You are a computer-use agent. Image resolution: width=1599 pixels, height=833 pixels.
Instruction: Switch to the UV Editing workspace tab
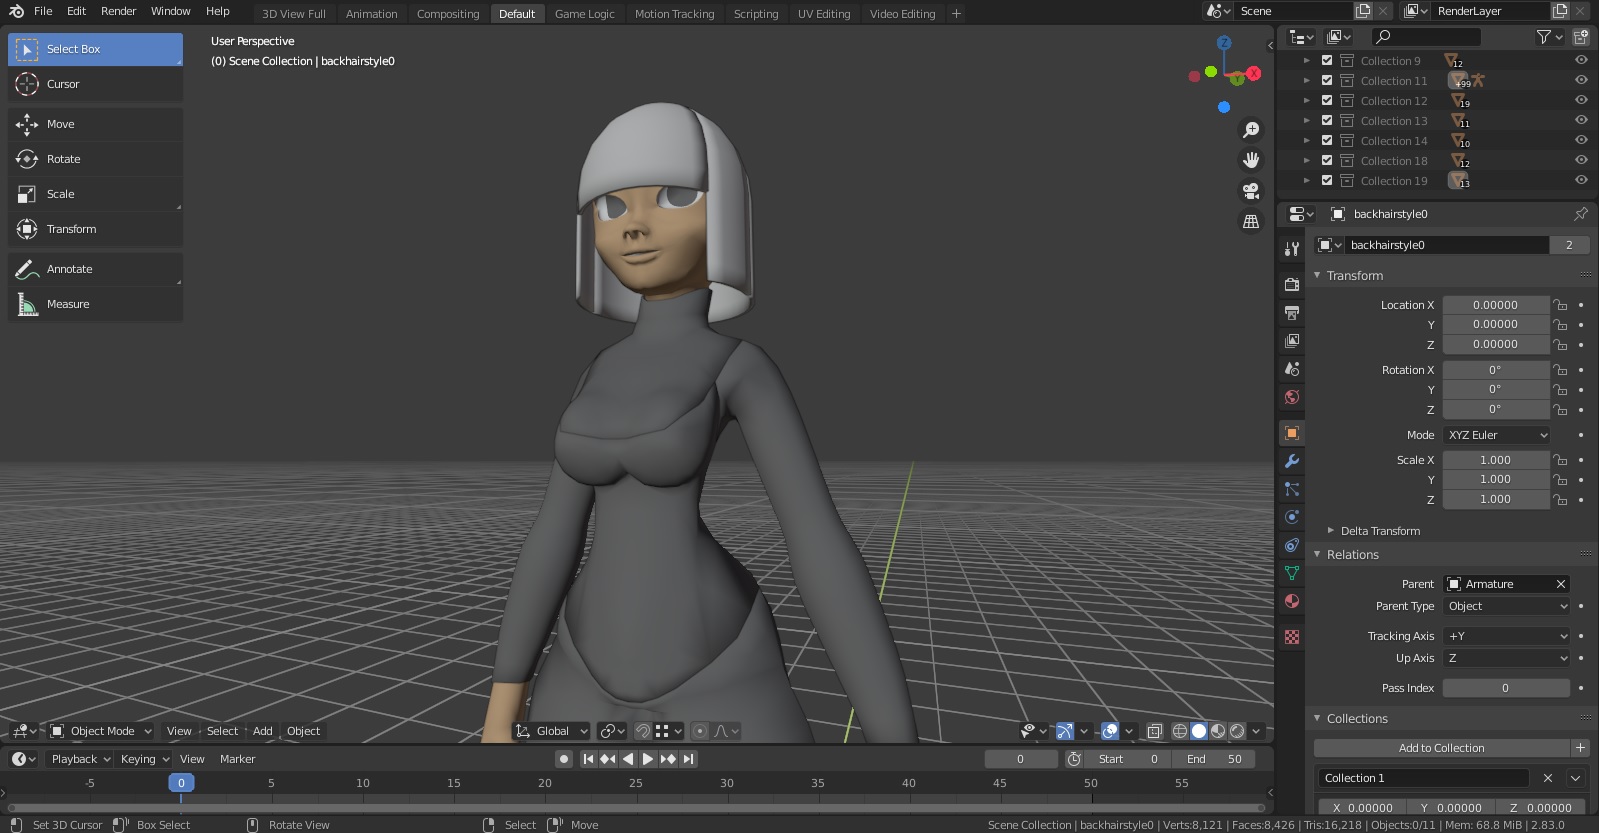click(x=823, y=14)
